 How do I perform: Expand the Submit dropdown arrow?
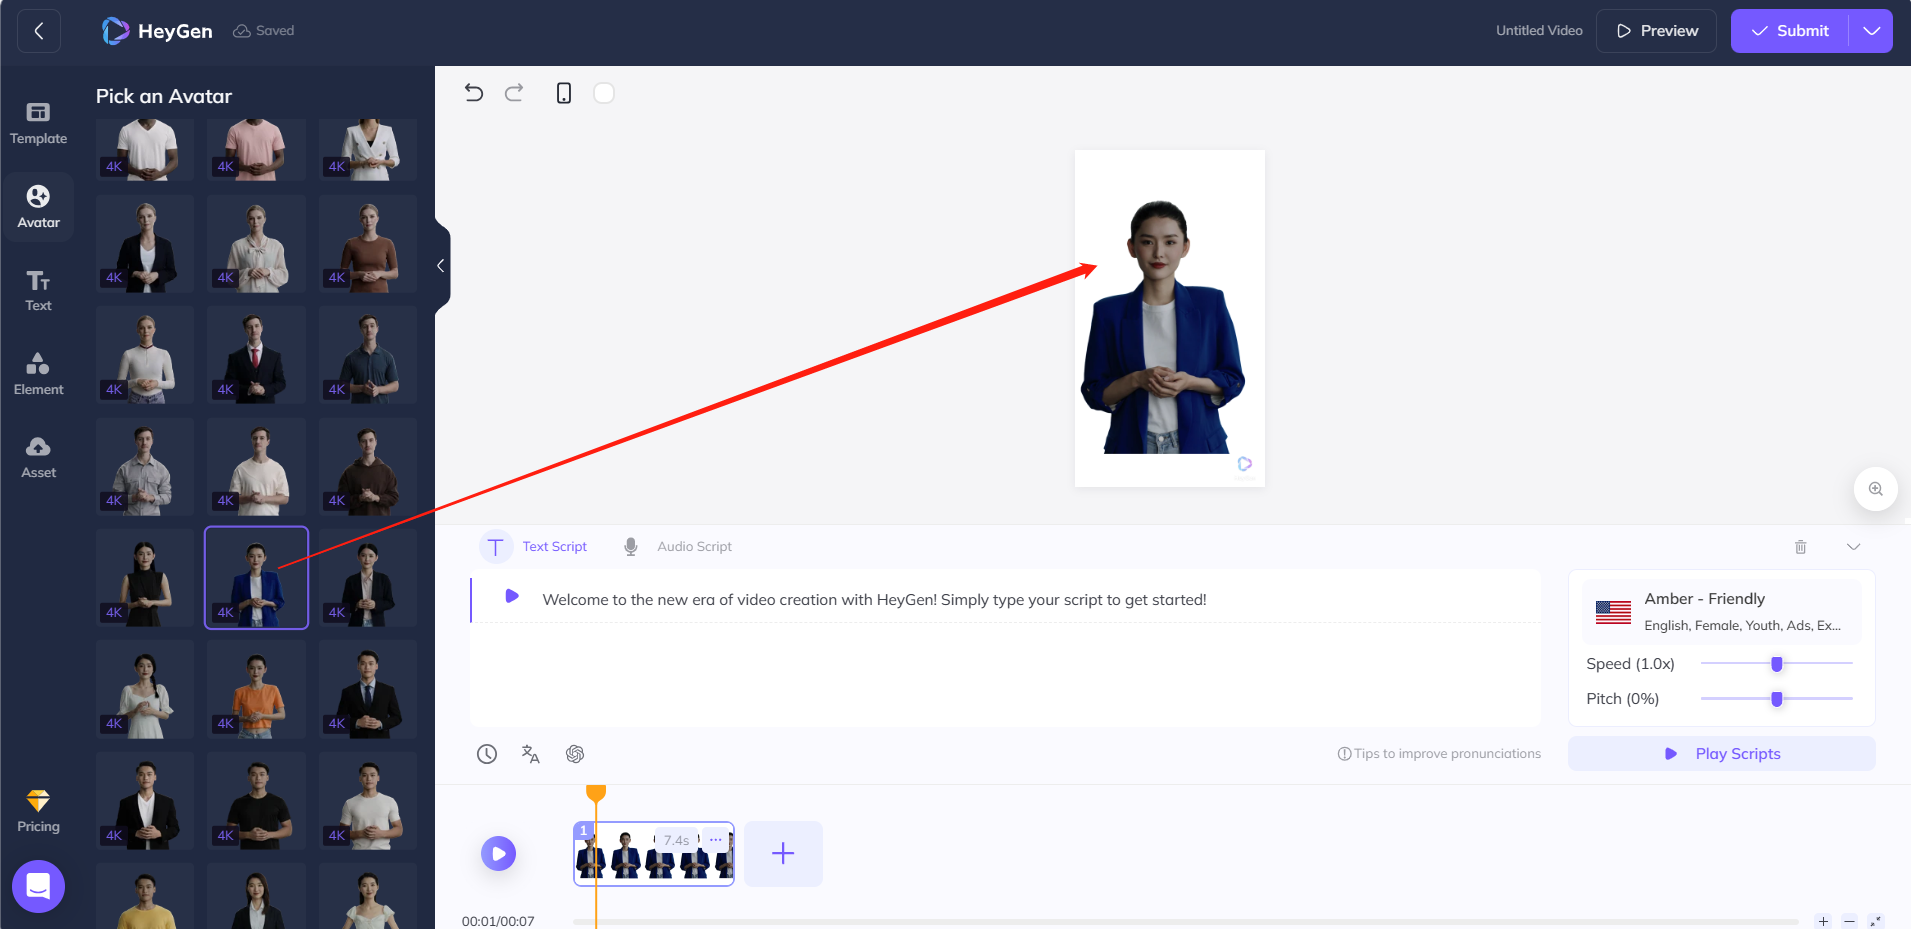click(x=1871, y=31)
